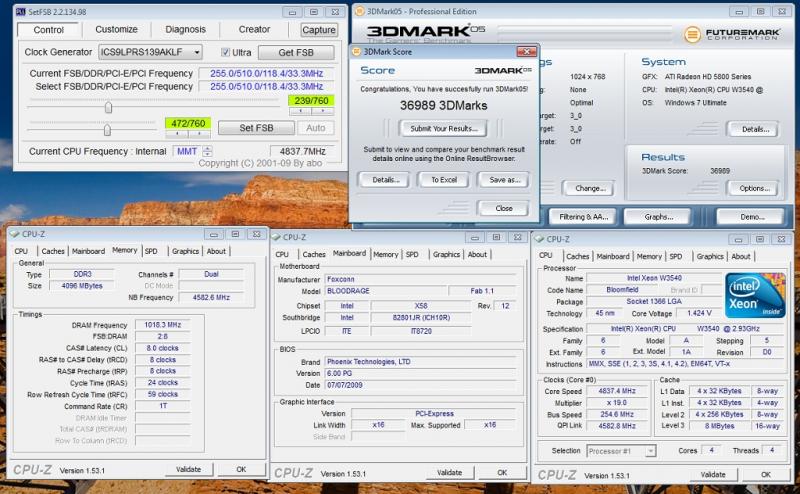Click the Get FSB button
This screenshot has width=800, height=494.
pos(296,53)
